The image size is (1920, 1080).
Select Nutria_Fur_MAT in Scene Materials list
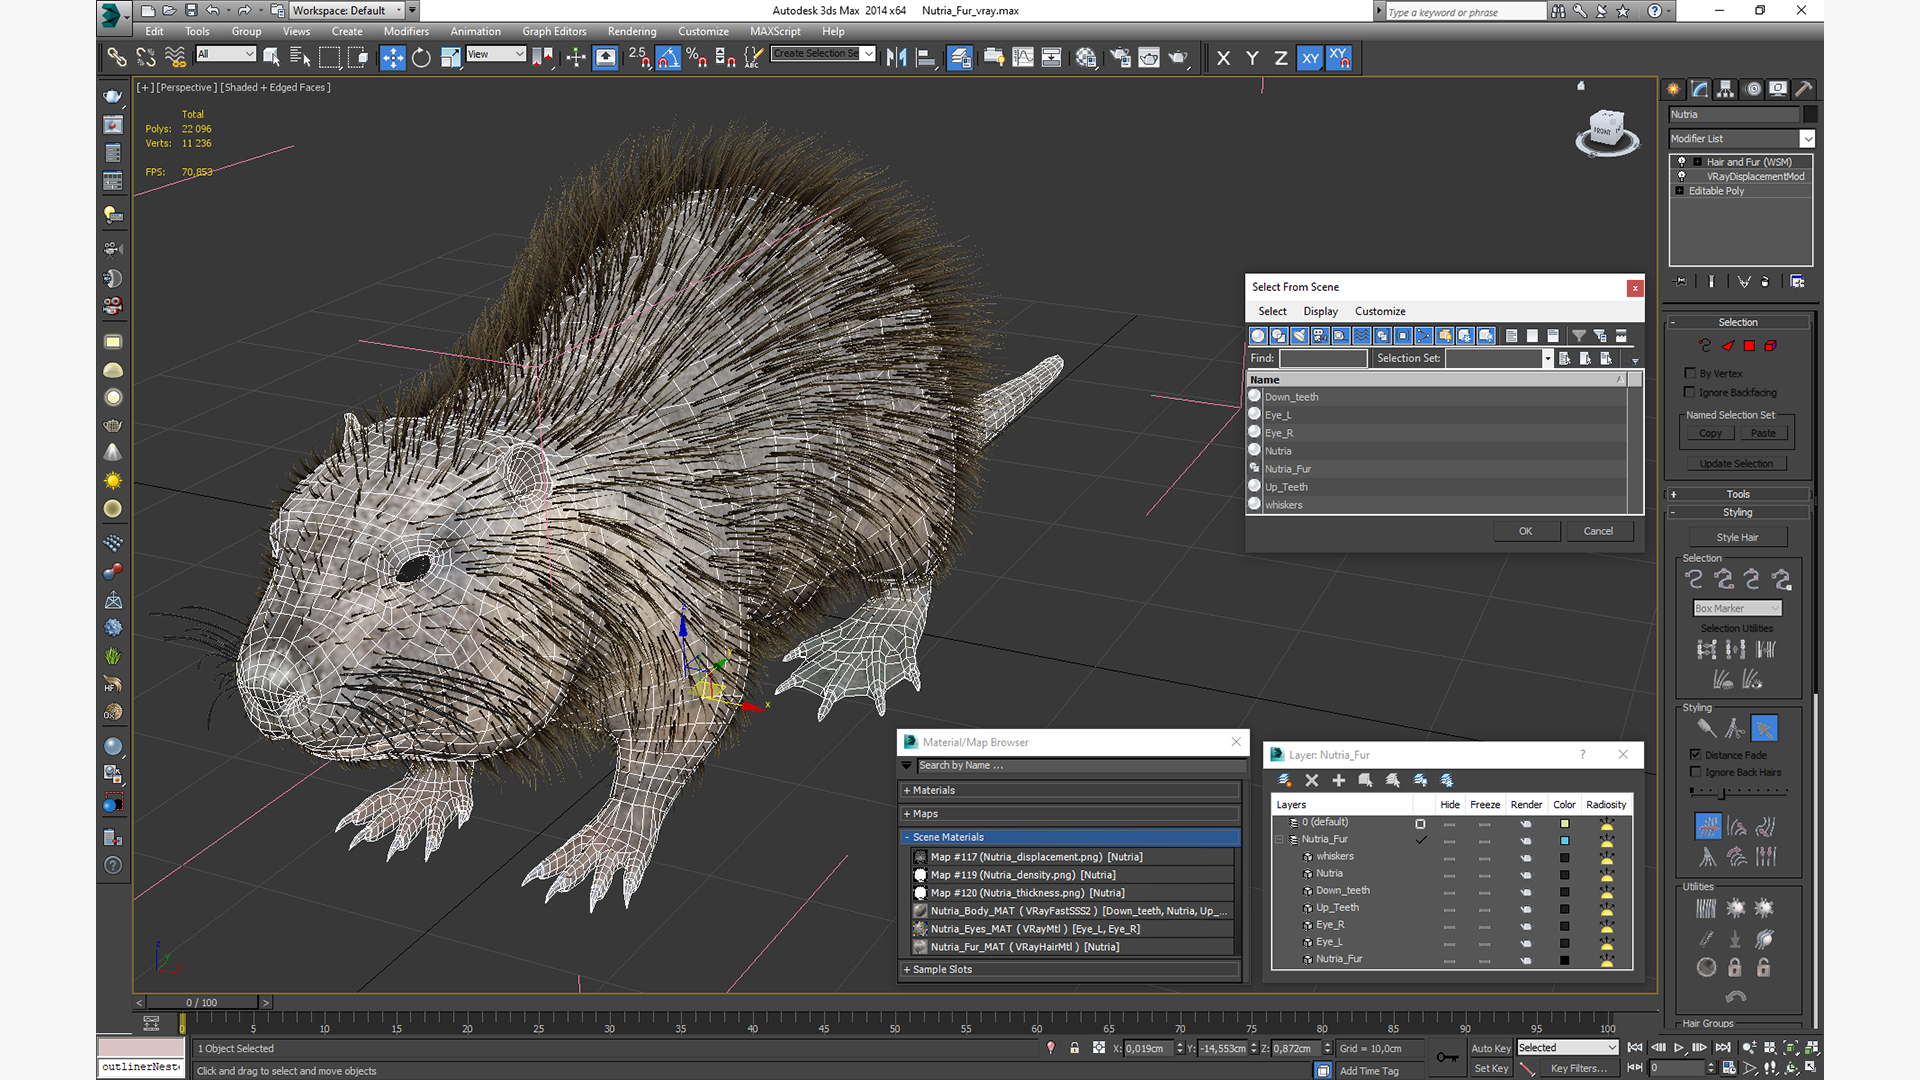point(1070,947)
